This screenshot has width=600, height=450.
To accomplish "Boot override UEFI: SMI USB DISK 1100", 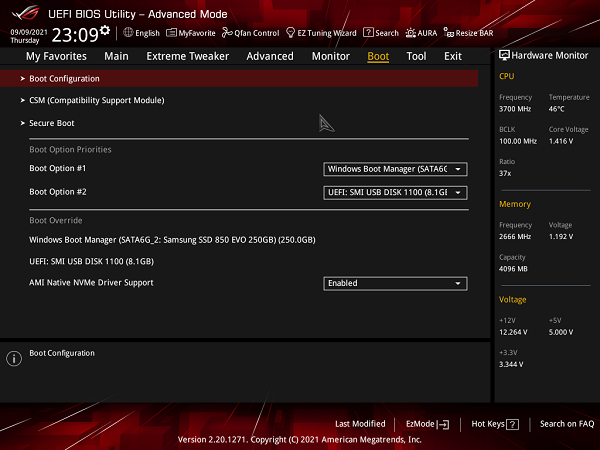I will (91, 261).
